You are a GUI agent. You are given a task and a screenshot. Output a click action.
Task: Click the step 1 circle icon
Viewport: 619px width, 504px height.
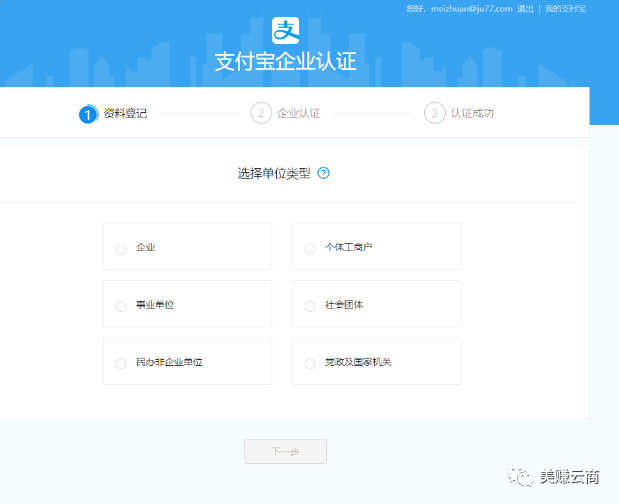click(88, 114)
